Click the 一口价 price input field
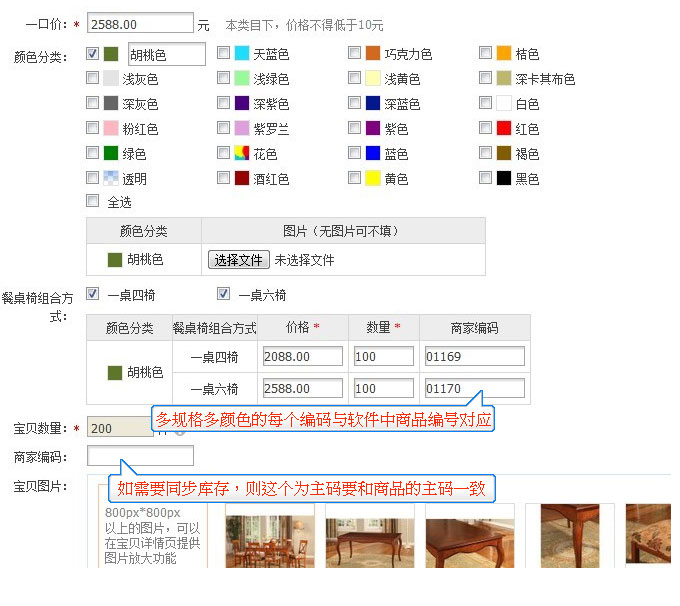The width and height of the screenshot is (680, 606). (141, 23)
